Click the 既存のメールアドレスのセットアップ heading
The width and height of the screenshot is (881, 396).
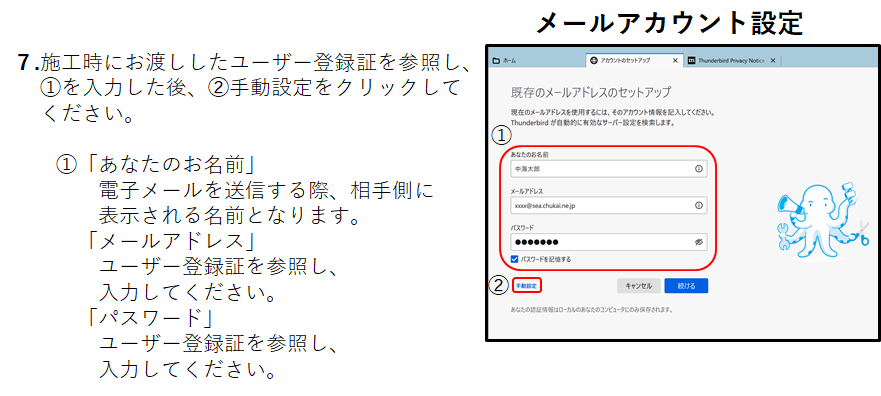(x=591, y=92)
